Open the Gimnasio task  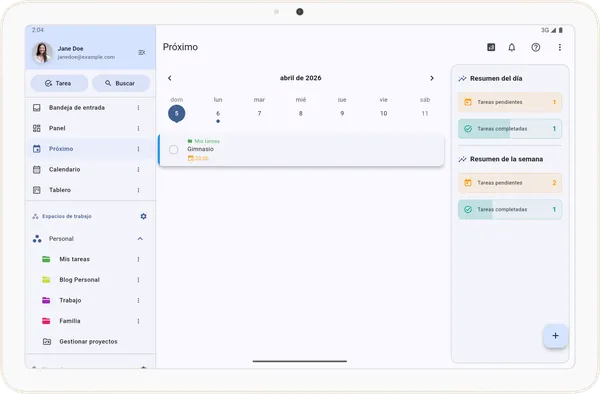(302, 150)
